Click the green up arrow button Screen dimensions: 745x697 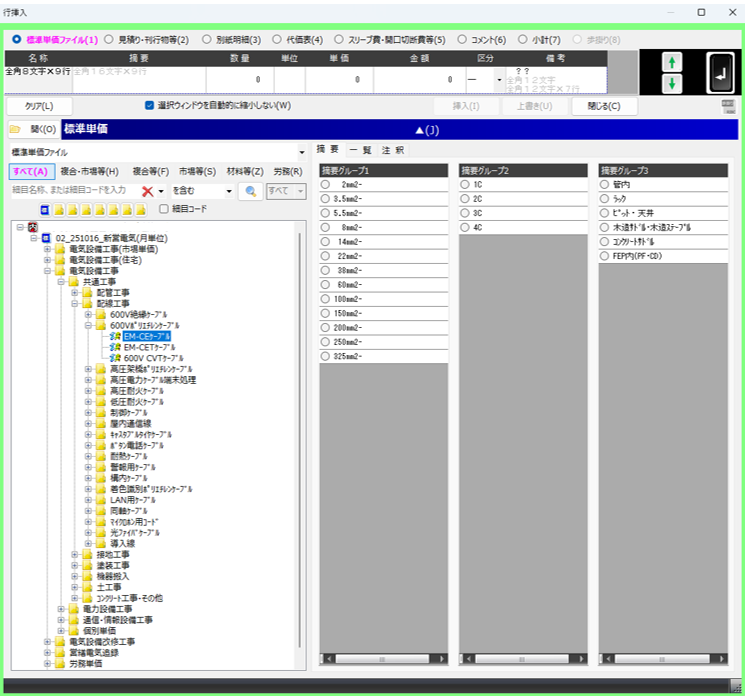point(671,63)
